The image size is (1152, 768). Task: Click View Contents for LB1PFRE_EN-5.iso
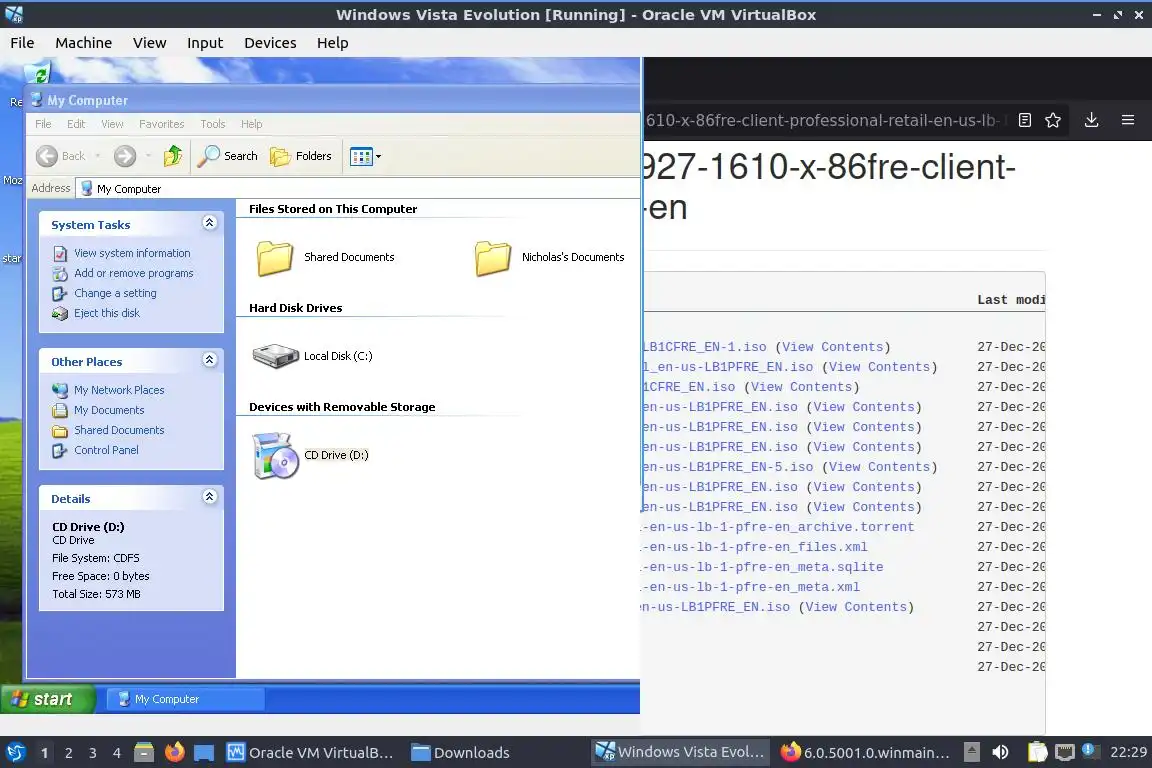[x=879, y=467]
